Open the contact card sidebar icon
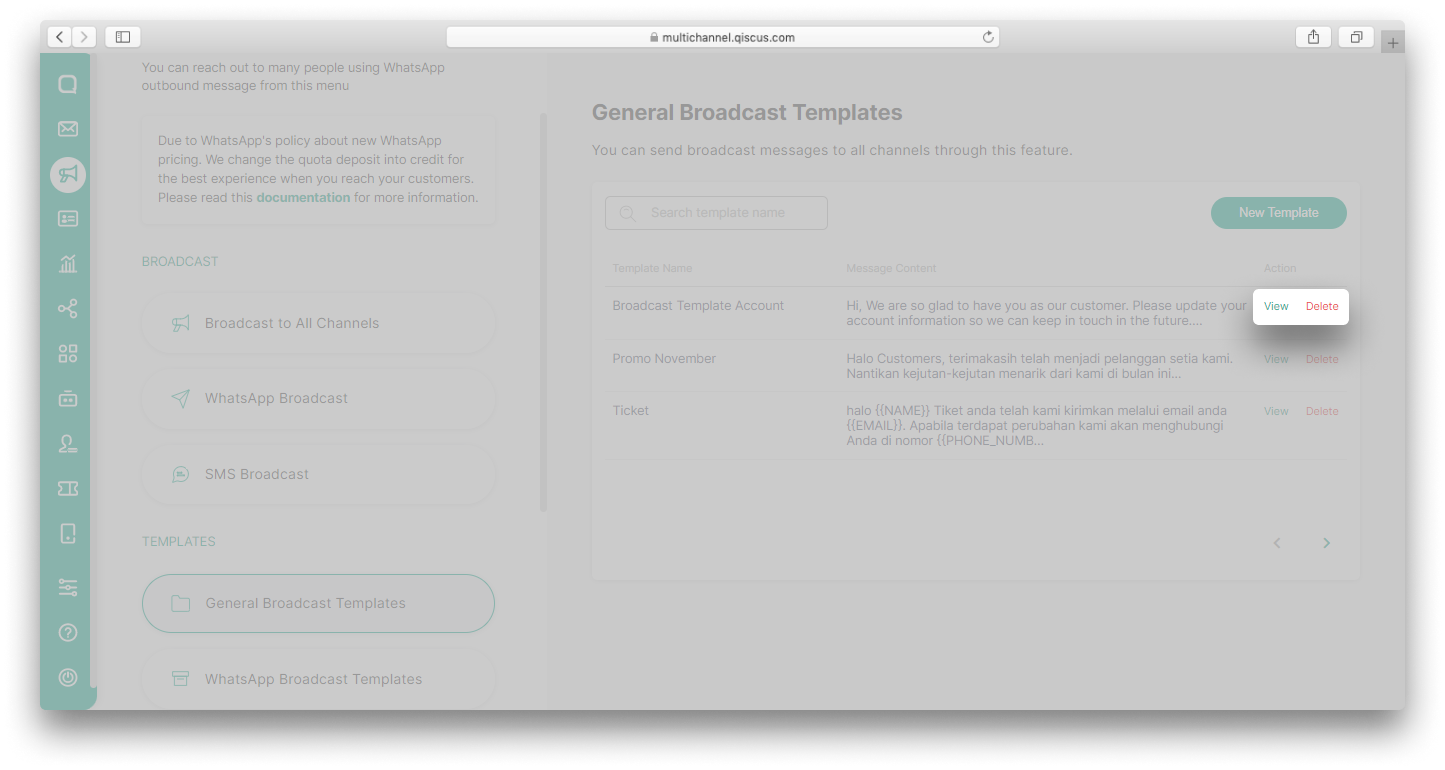1445x770 pixels. tap(68, 219)
